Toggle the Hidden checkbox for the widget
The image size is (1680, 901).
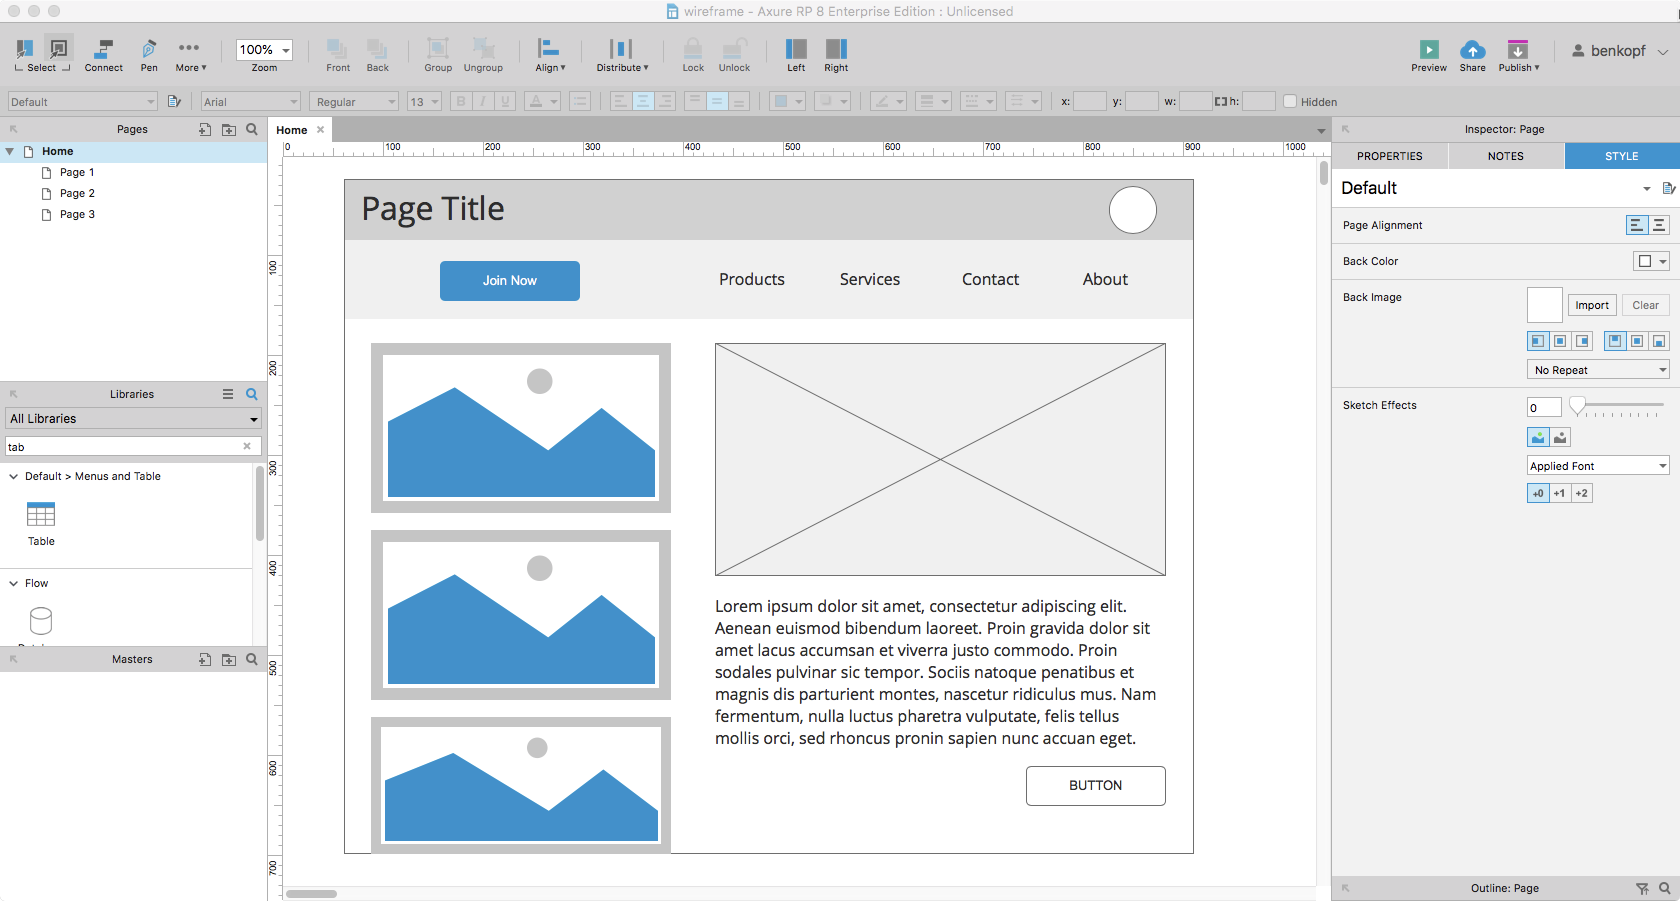(1293, 101)
